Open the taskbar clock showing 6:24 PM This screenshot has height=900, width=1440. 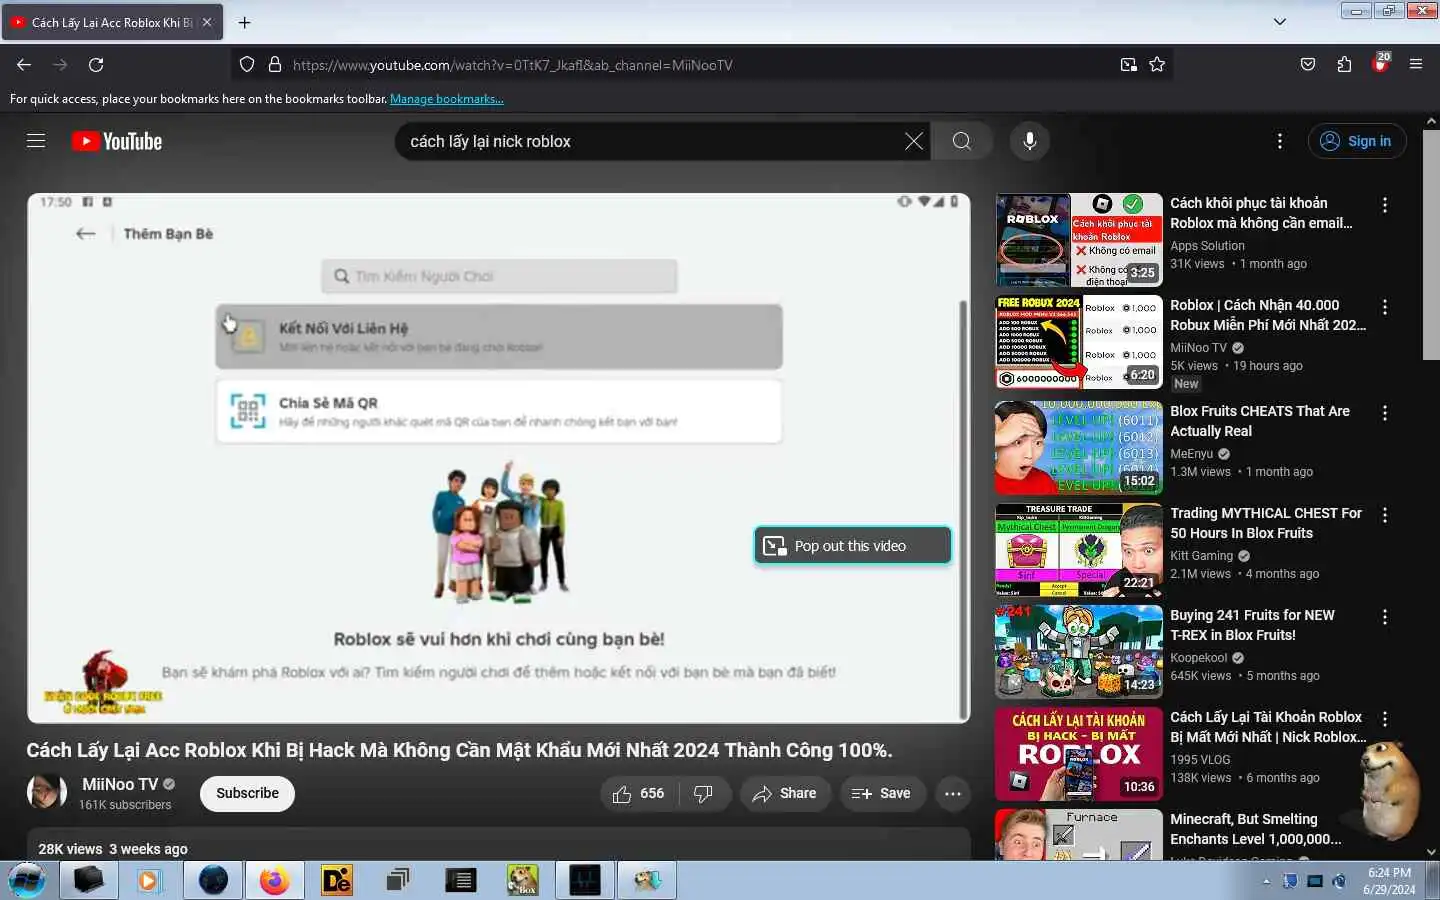pos(1389,881)
